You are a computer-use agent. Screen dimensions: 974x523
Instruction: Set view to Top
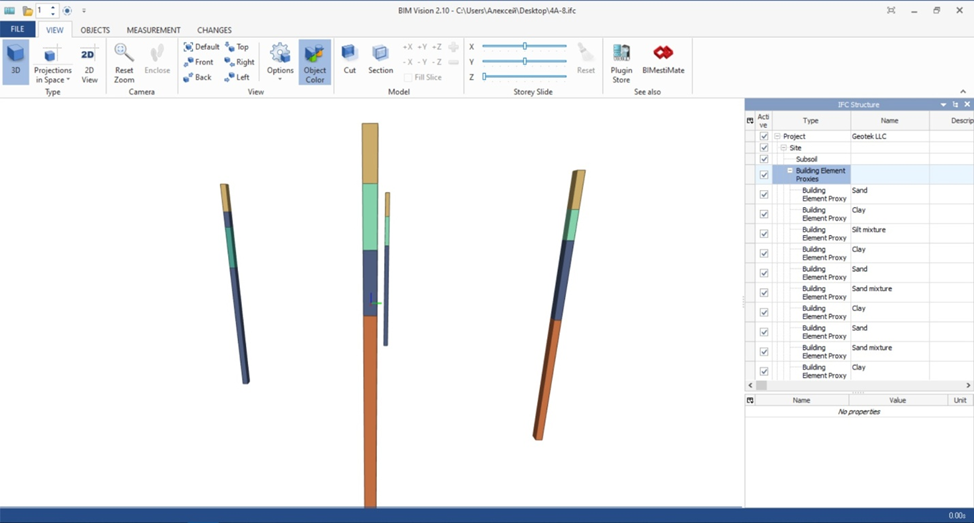click(x=237, y=47)
